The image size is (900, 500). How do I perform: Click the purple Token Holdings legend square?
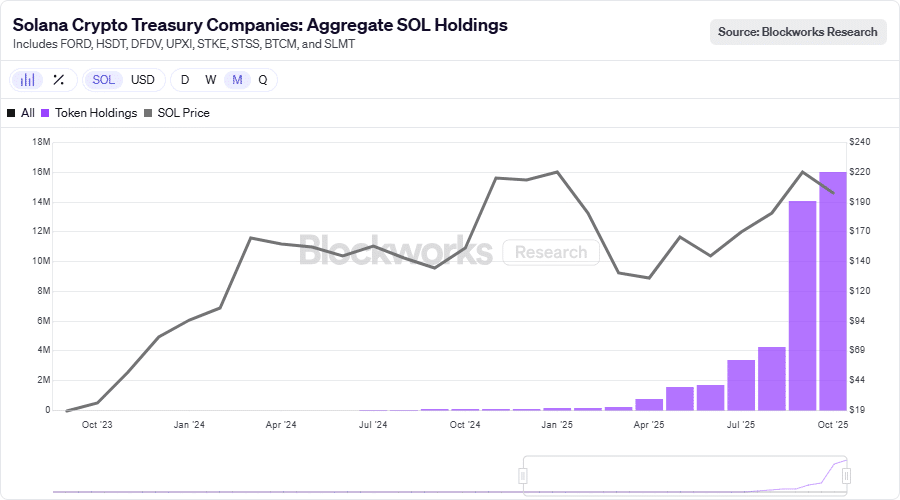[x=46, y=113]
